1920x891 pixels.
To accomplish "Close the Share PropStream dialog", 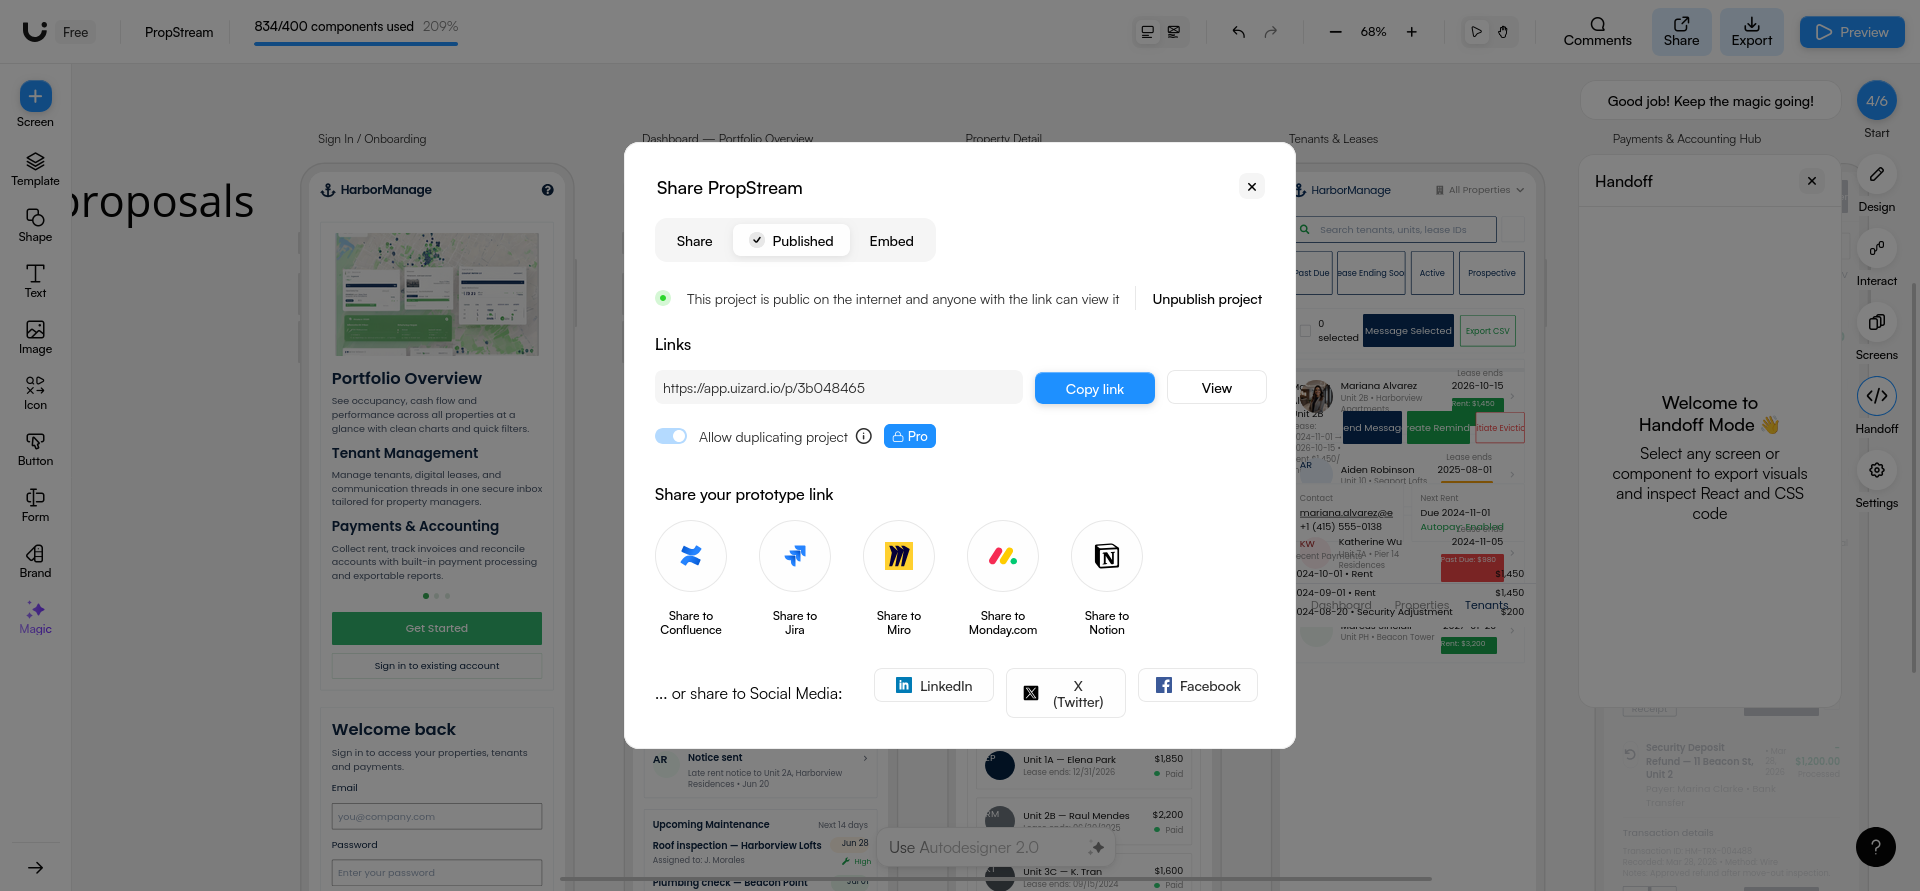I will point(1251,187).
